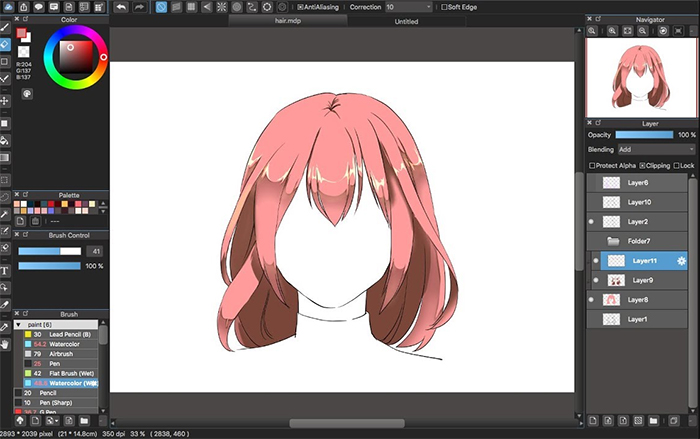Enable the radial snap icon
This screenshot has width=700, height=439.
pos(221,7)
